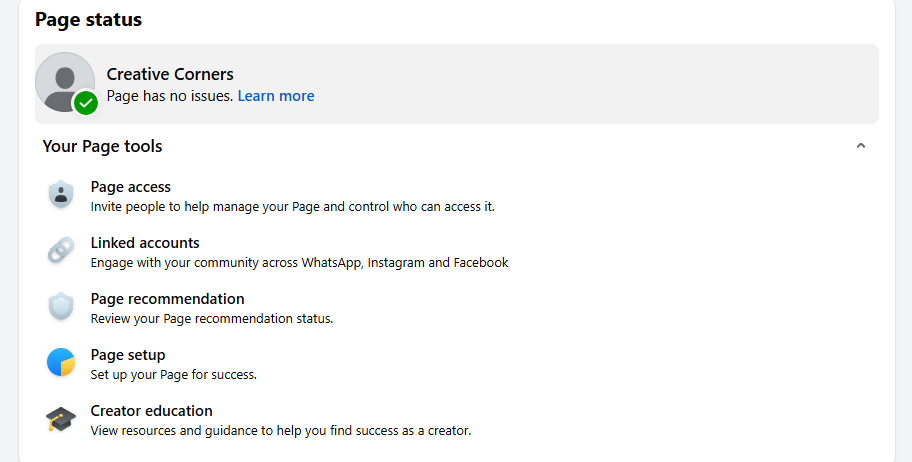Image resolution: width=912 pixels, height=462 pixels.
Task: Click the green checkmark status badge
Action: (x=87, y=102)
